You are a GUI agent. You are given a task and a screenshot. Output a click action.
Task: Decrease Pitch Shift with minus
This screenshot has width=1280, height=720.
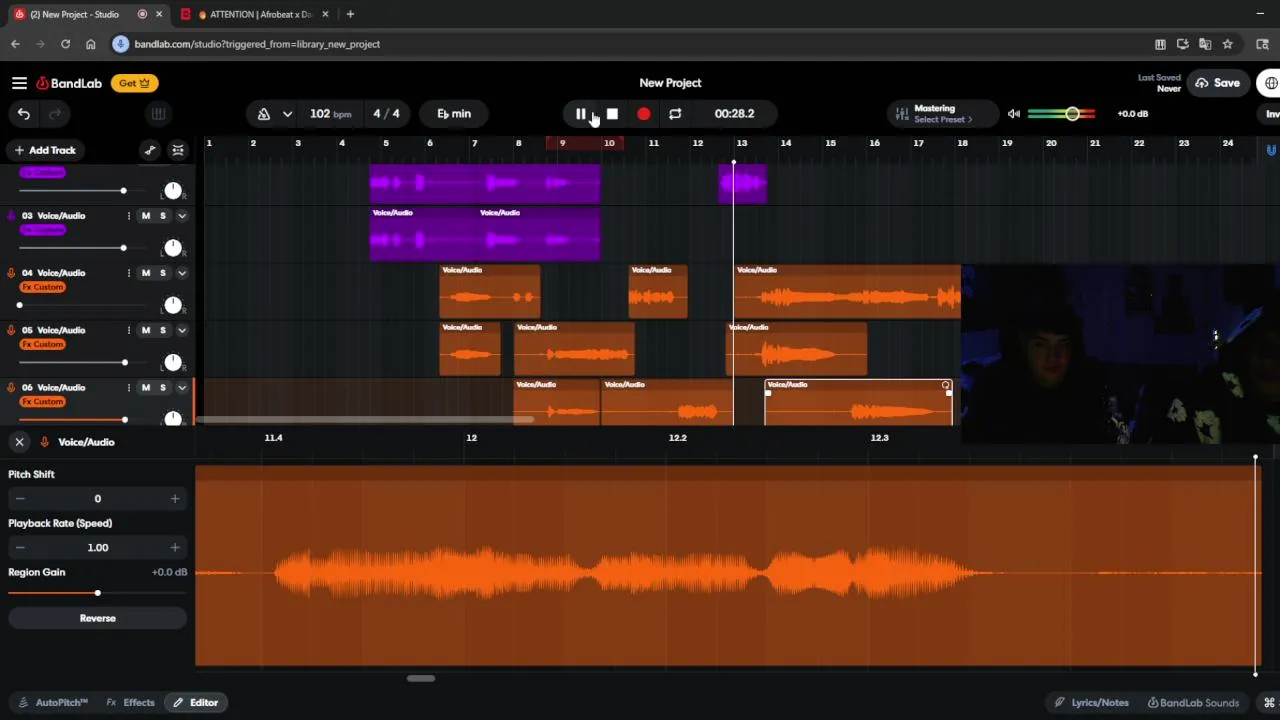(20, 498)
